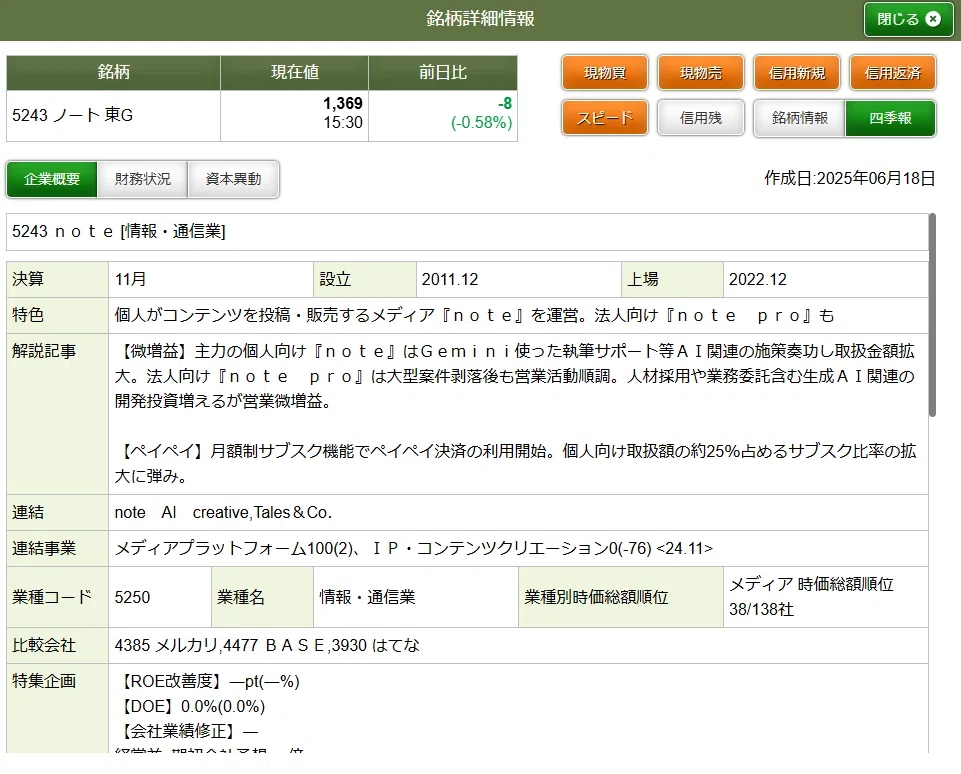Click title 銘柄詳細情報
Image resolution: width=961 pixels, height=774 pixels.
(480, 18)
